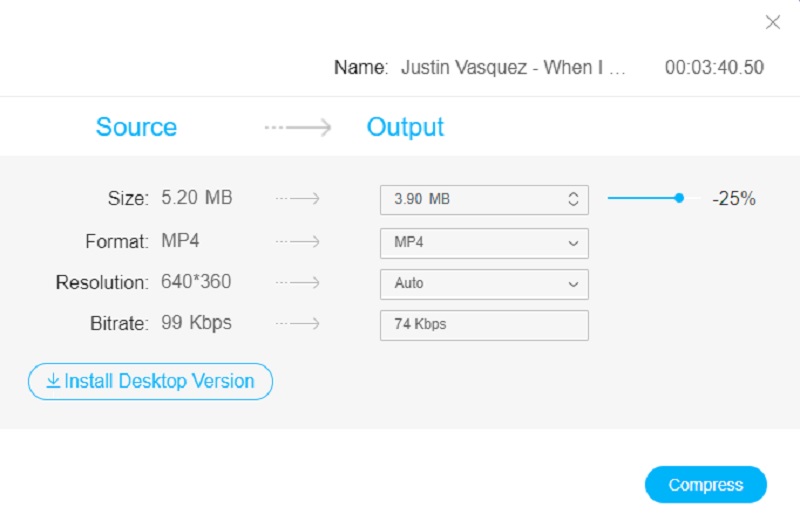Click the file name Justin Vasquez text
Screen dimensions: 800x521
513,68
